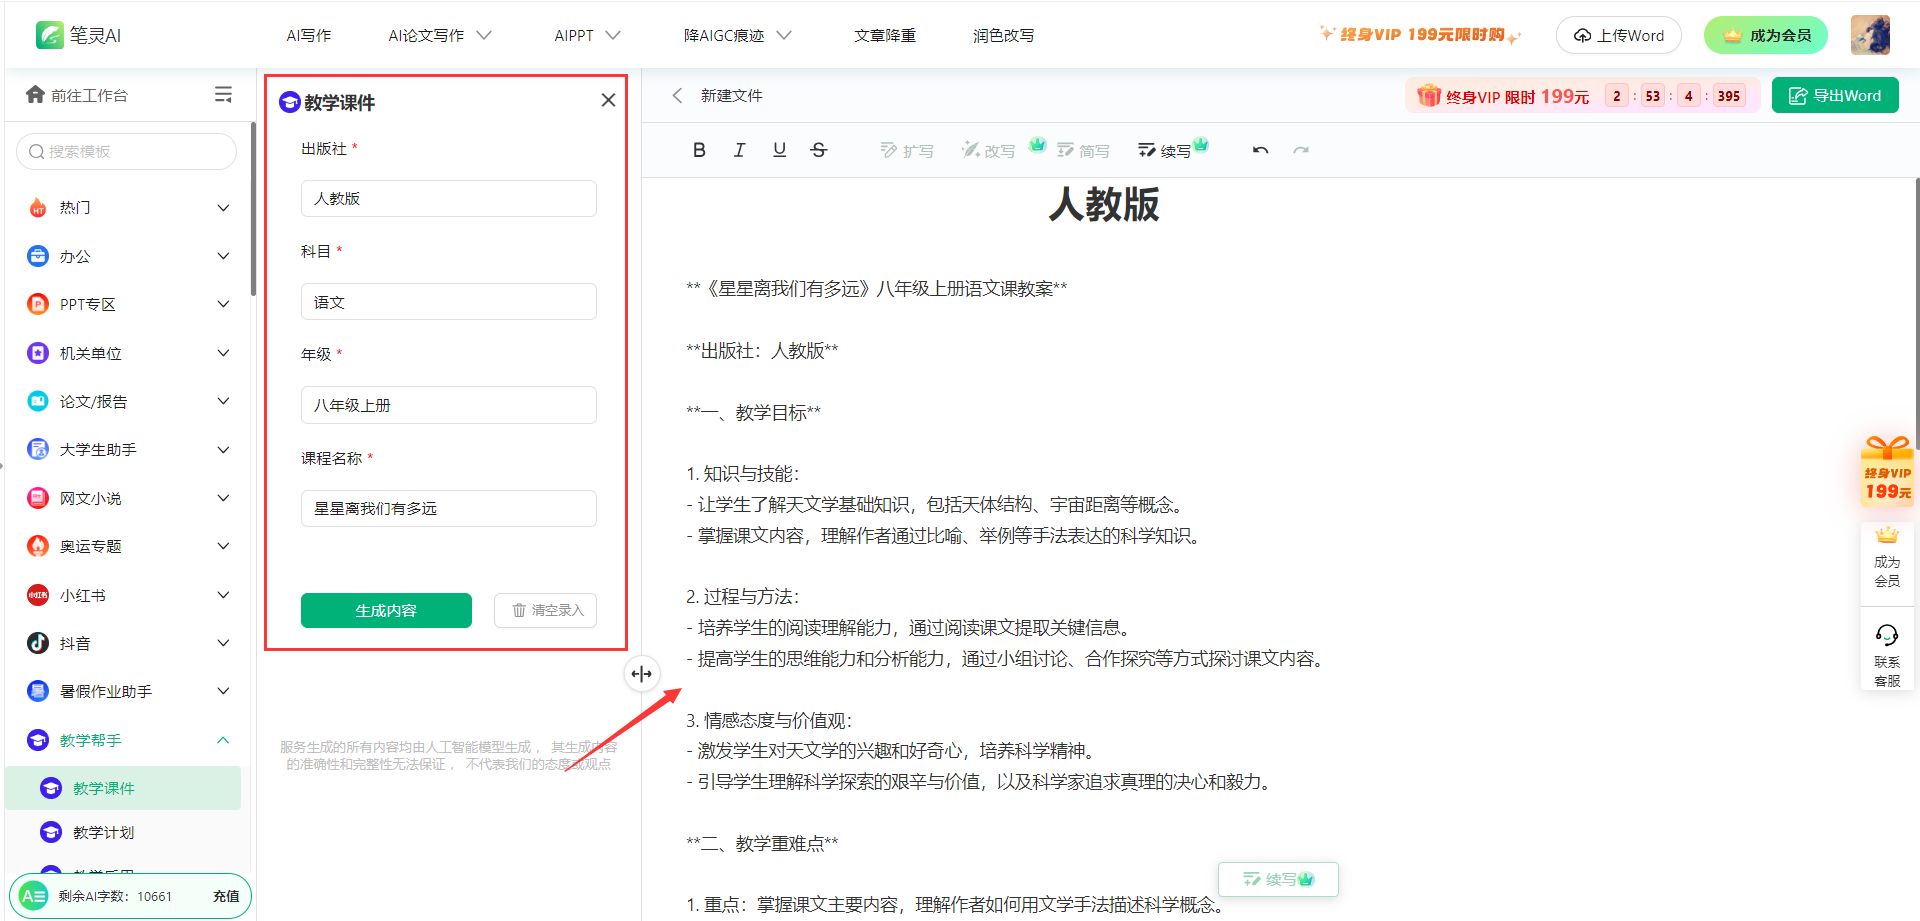Open the 文章降重 menu item
Image resolution: width=1920 pixels, height=921 pixels.
click(884, 35)
